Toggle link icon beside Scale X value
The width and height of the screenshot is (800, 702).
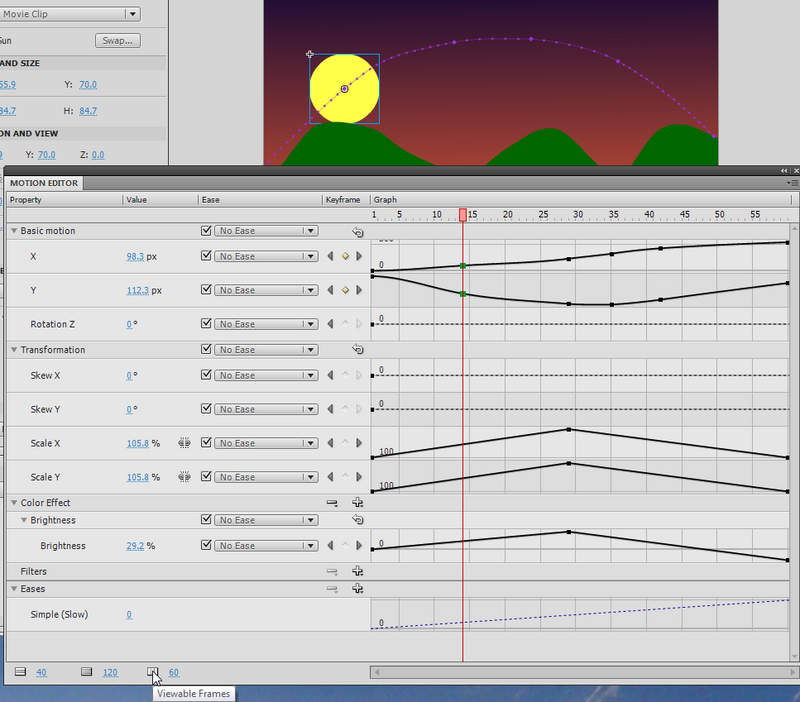click(185, 443)
